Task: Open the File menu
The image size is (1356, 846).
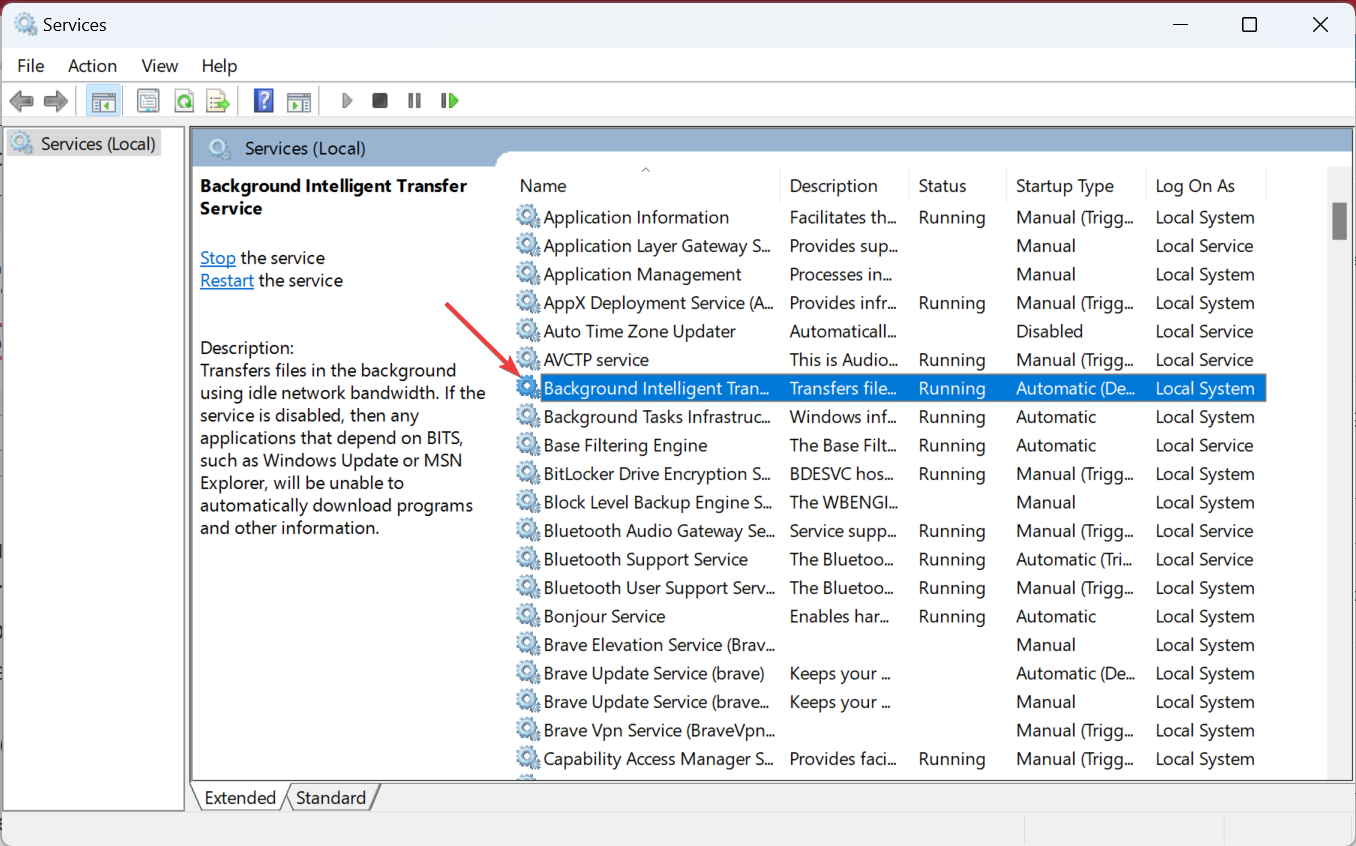Action: [x=31, y=66]
